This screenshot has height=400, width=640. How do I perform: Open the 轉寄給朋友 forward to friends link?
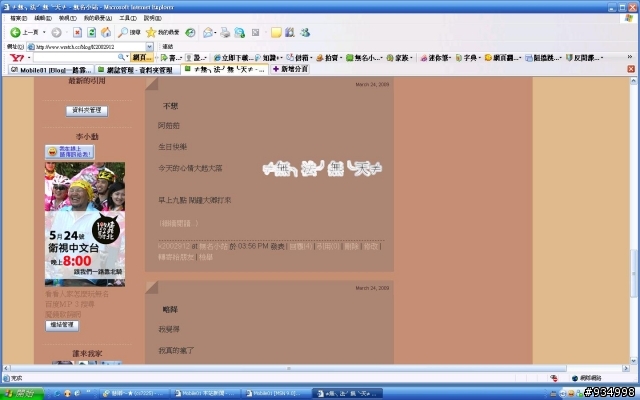pyautogui.click(x=176, y=257)
